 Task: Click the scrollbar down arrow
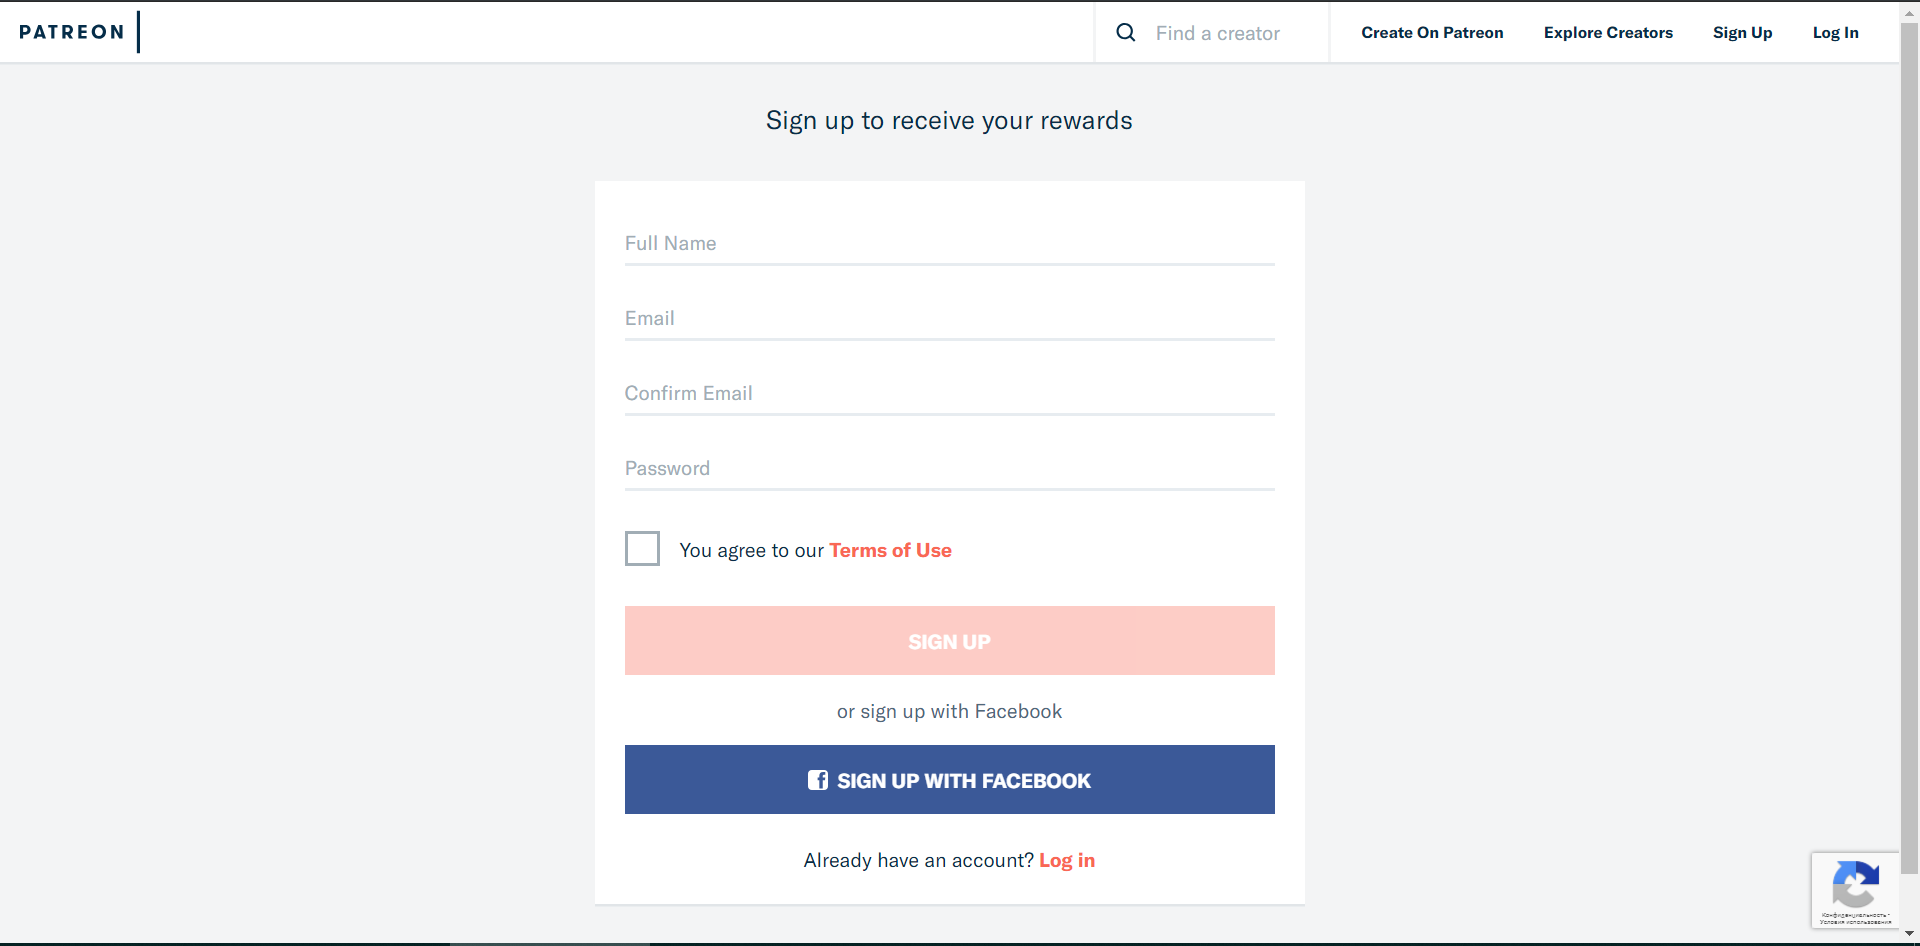(x=1909, y=934)
